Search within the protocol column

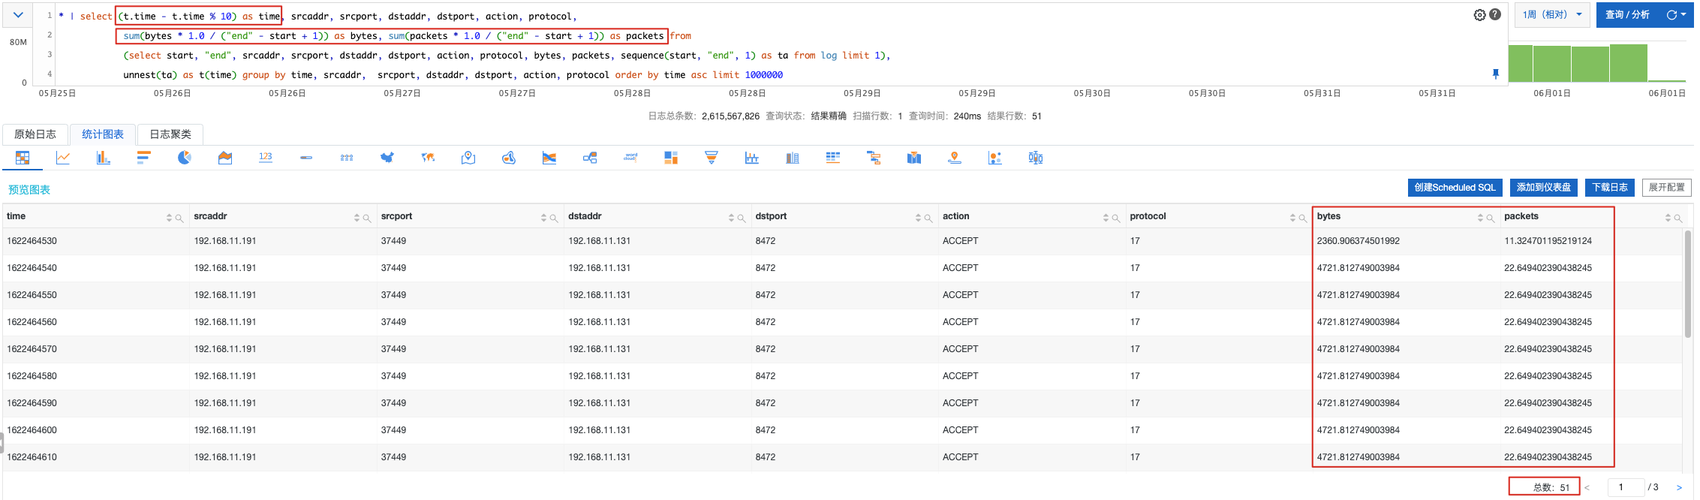[1302, 218]
